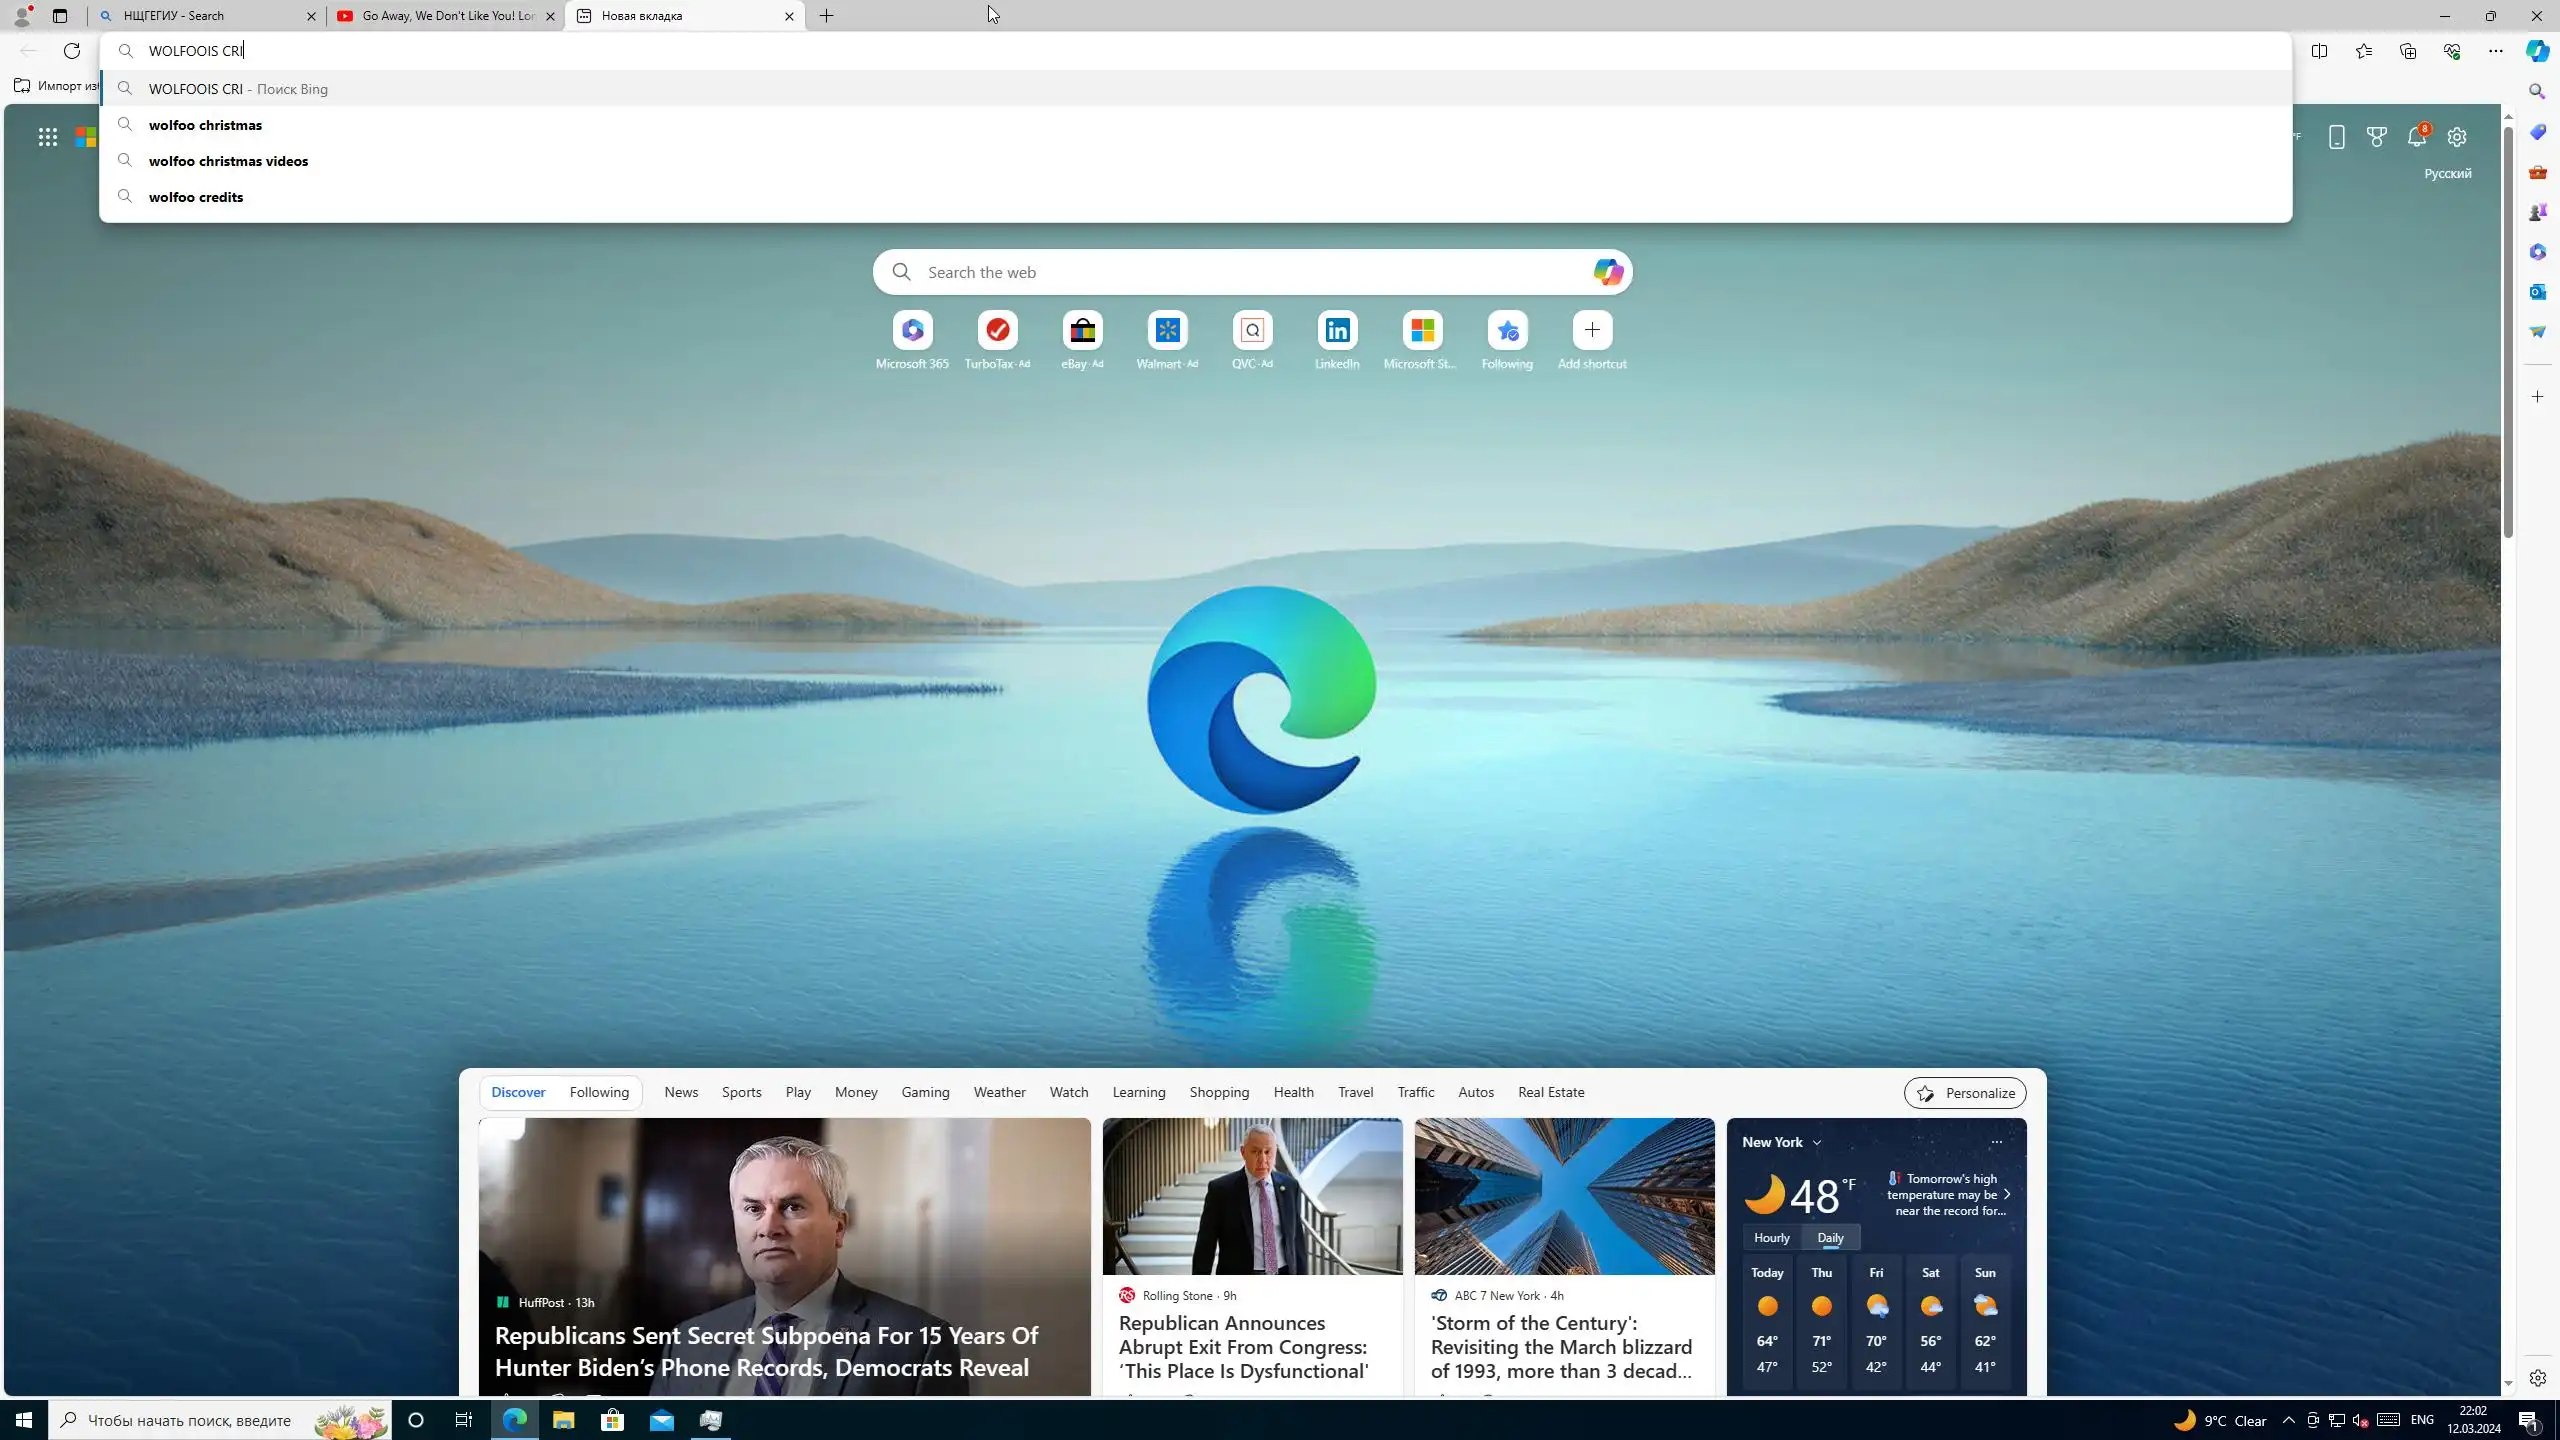Image resolution: width=2560 pixels, height=1440 pixels.
Task: Open the Split screen toolbar icon
Action: pyautogui.click(x=2319, y=51)
